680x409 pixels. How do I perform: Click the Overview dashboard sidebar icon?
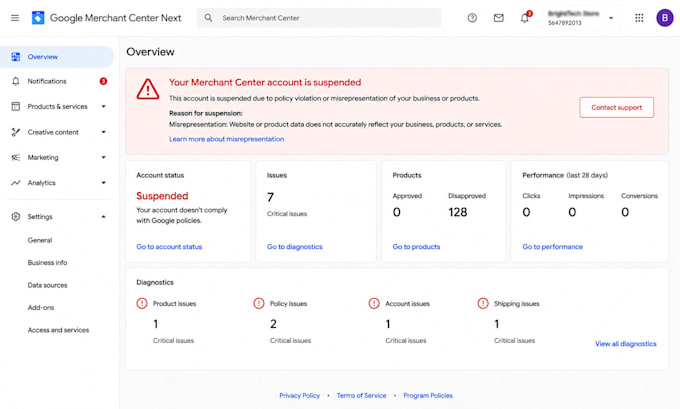[16, 57]
